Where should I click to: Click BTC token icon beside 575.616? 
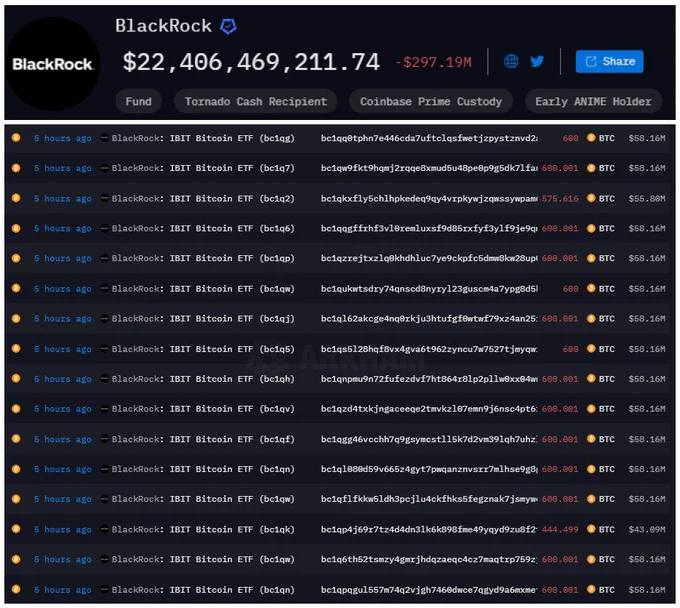click(591, 198)
